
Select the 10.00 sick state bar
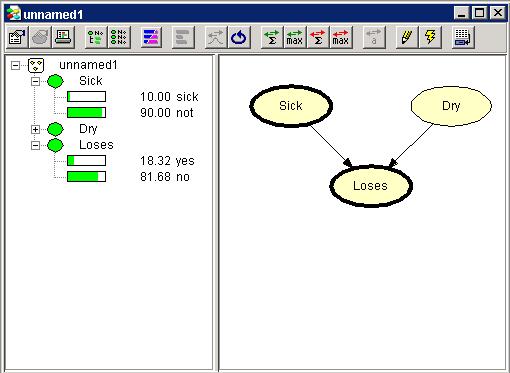86,97
